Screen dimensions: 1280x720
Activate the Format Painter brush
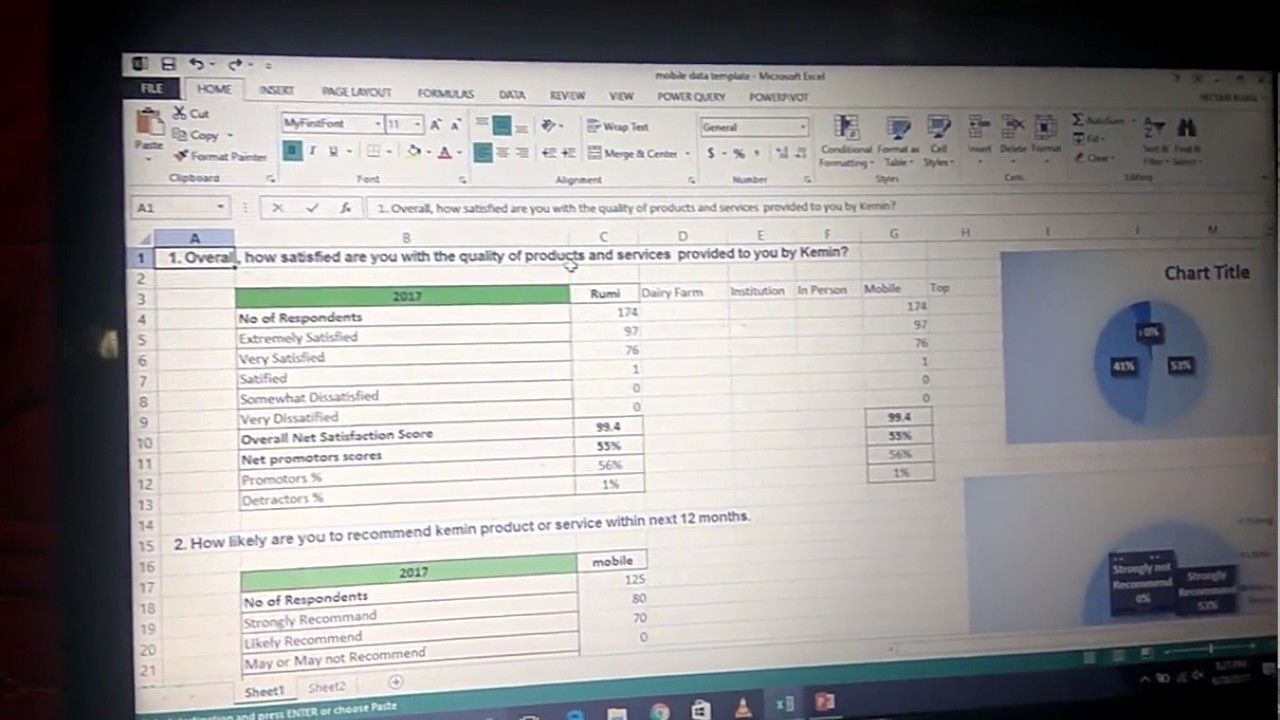coord(181,155)
